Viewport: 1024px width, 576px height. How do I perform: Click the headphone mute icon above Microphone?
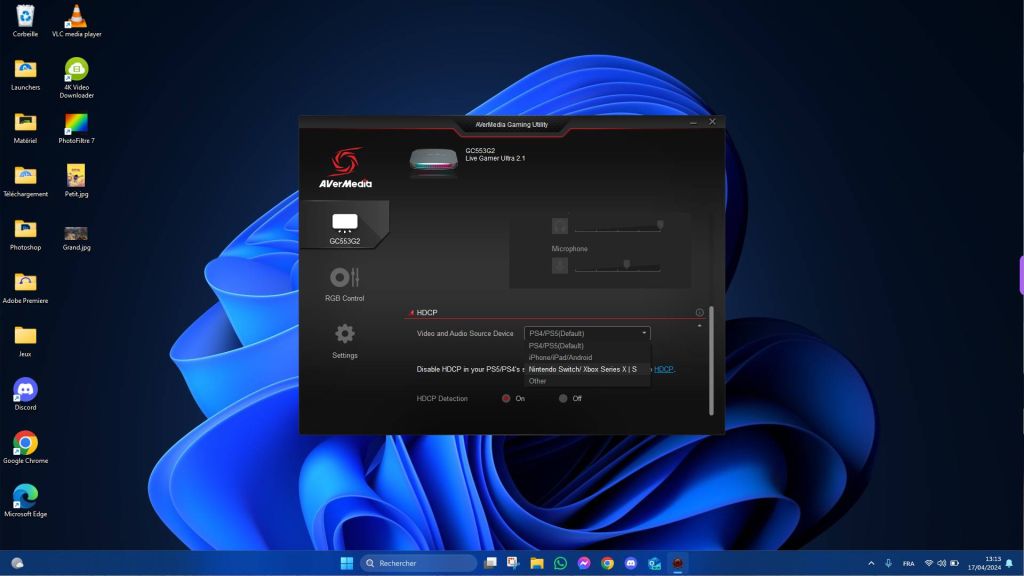[560, 226]
